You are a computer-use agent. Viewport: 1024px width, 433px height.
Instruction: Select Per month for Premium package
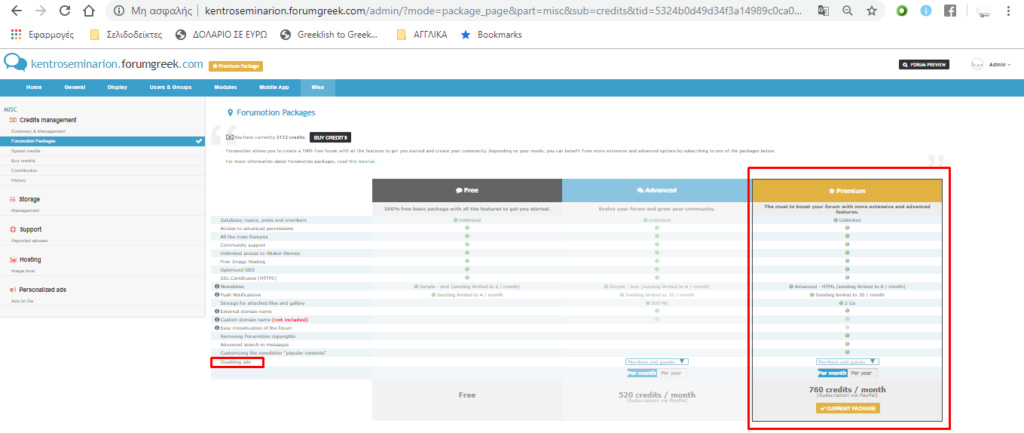coord(833,373)
